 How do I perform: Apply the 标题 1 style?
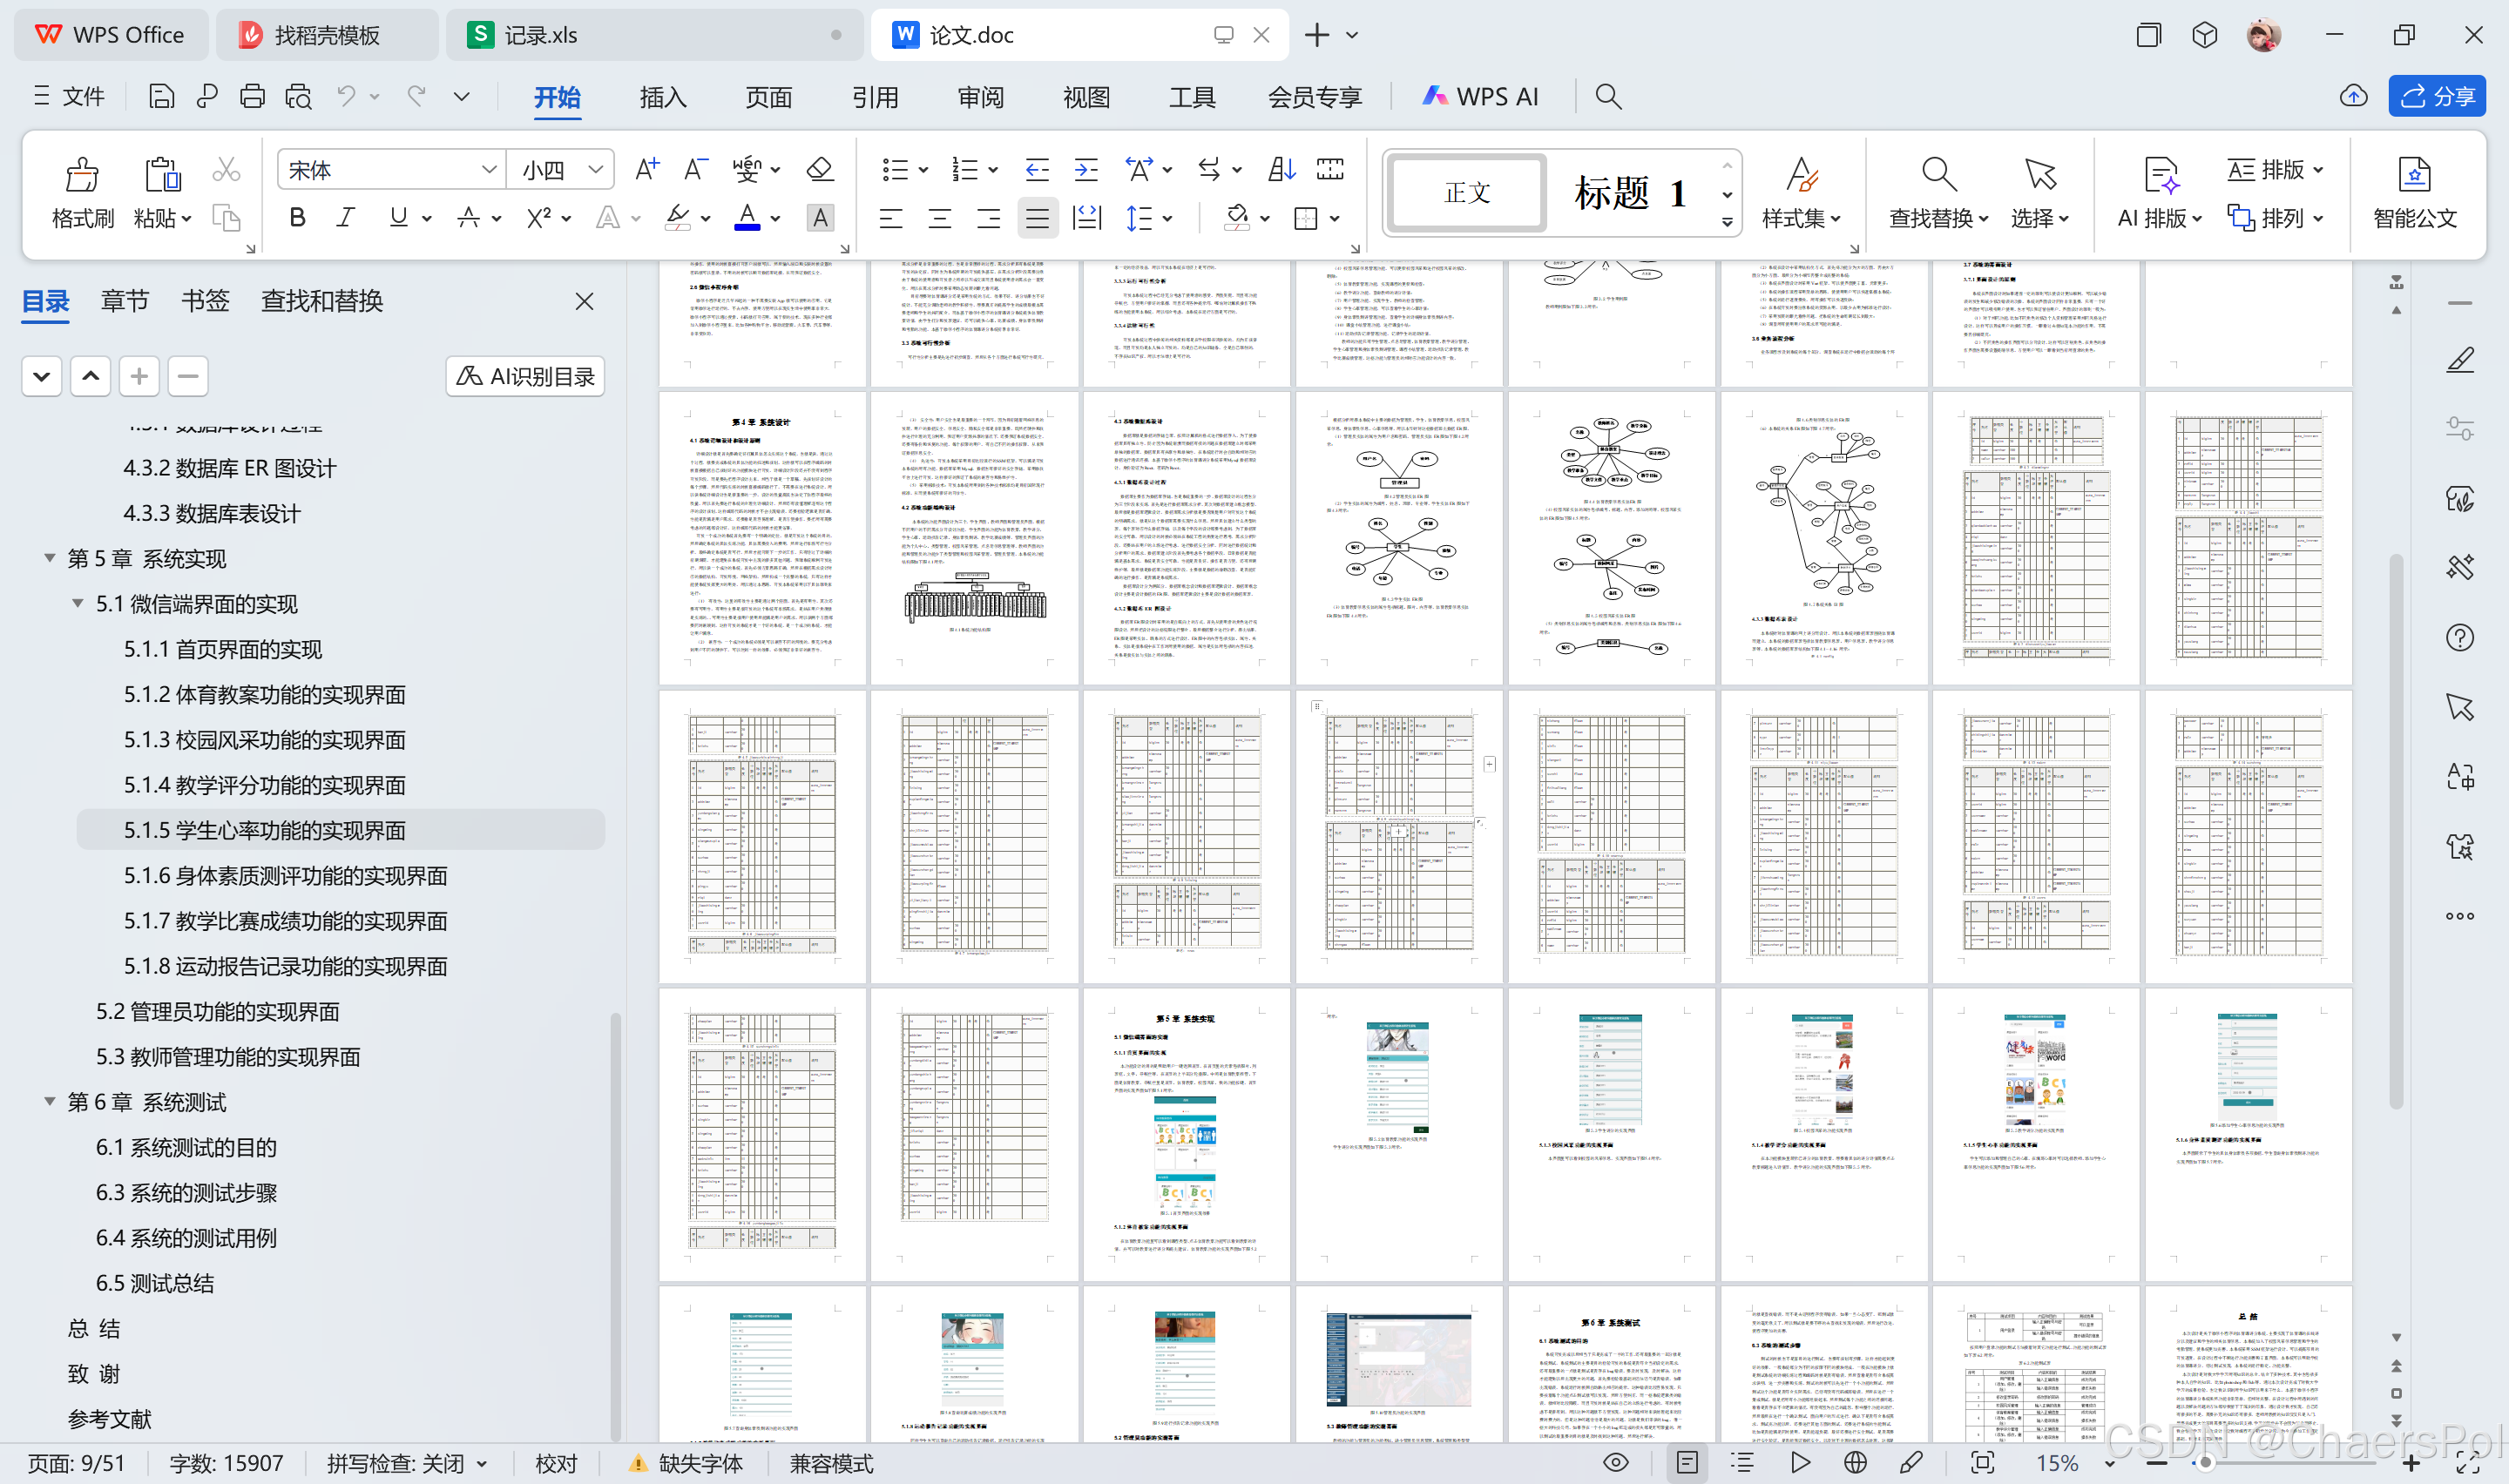click(1629, 192)
